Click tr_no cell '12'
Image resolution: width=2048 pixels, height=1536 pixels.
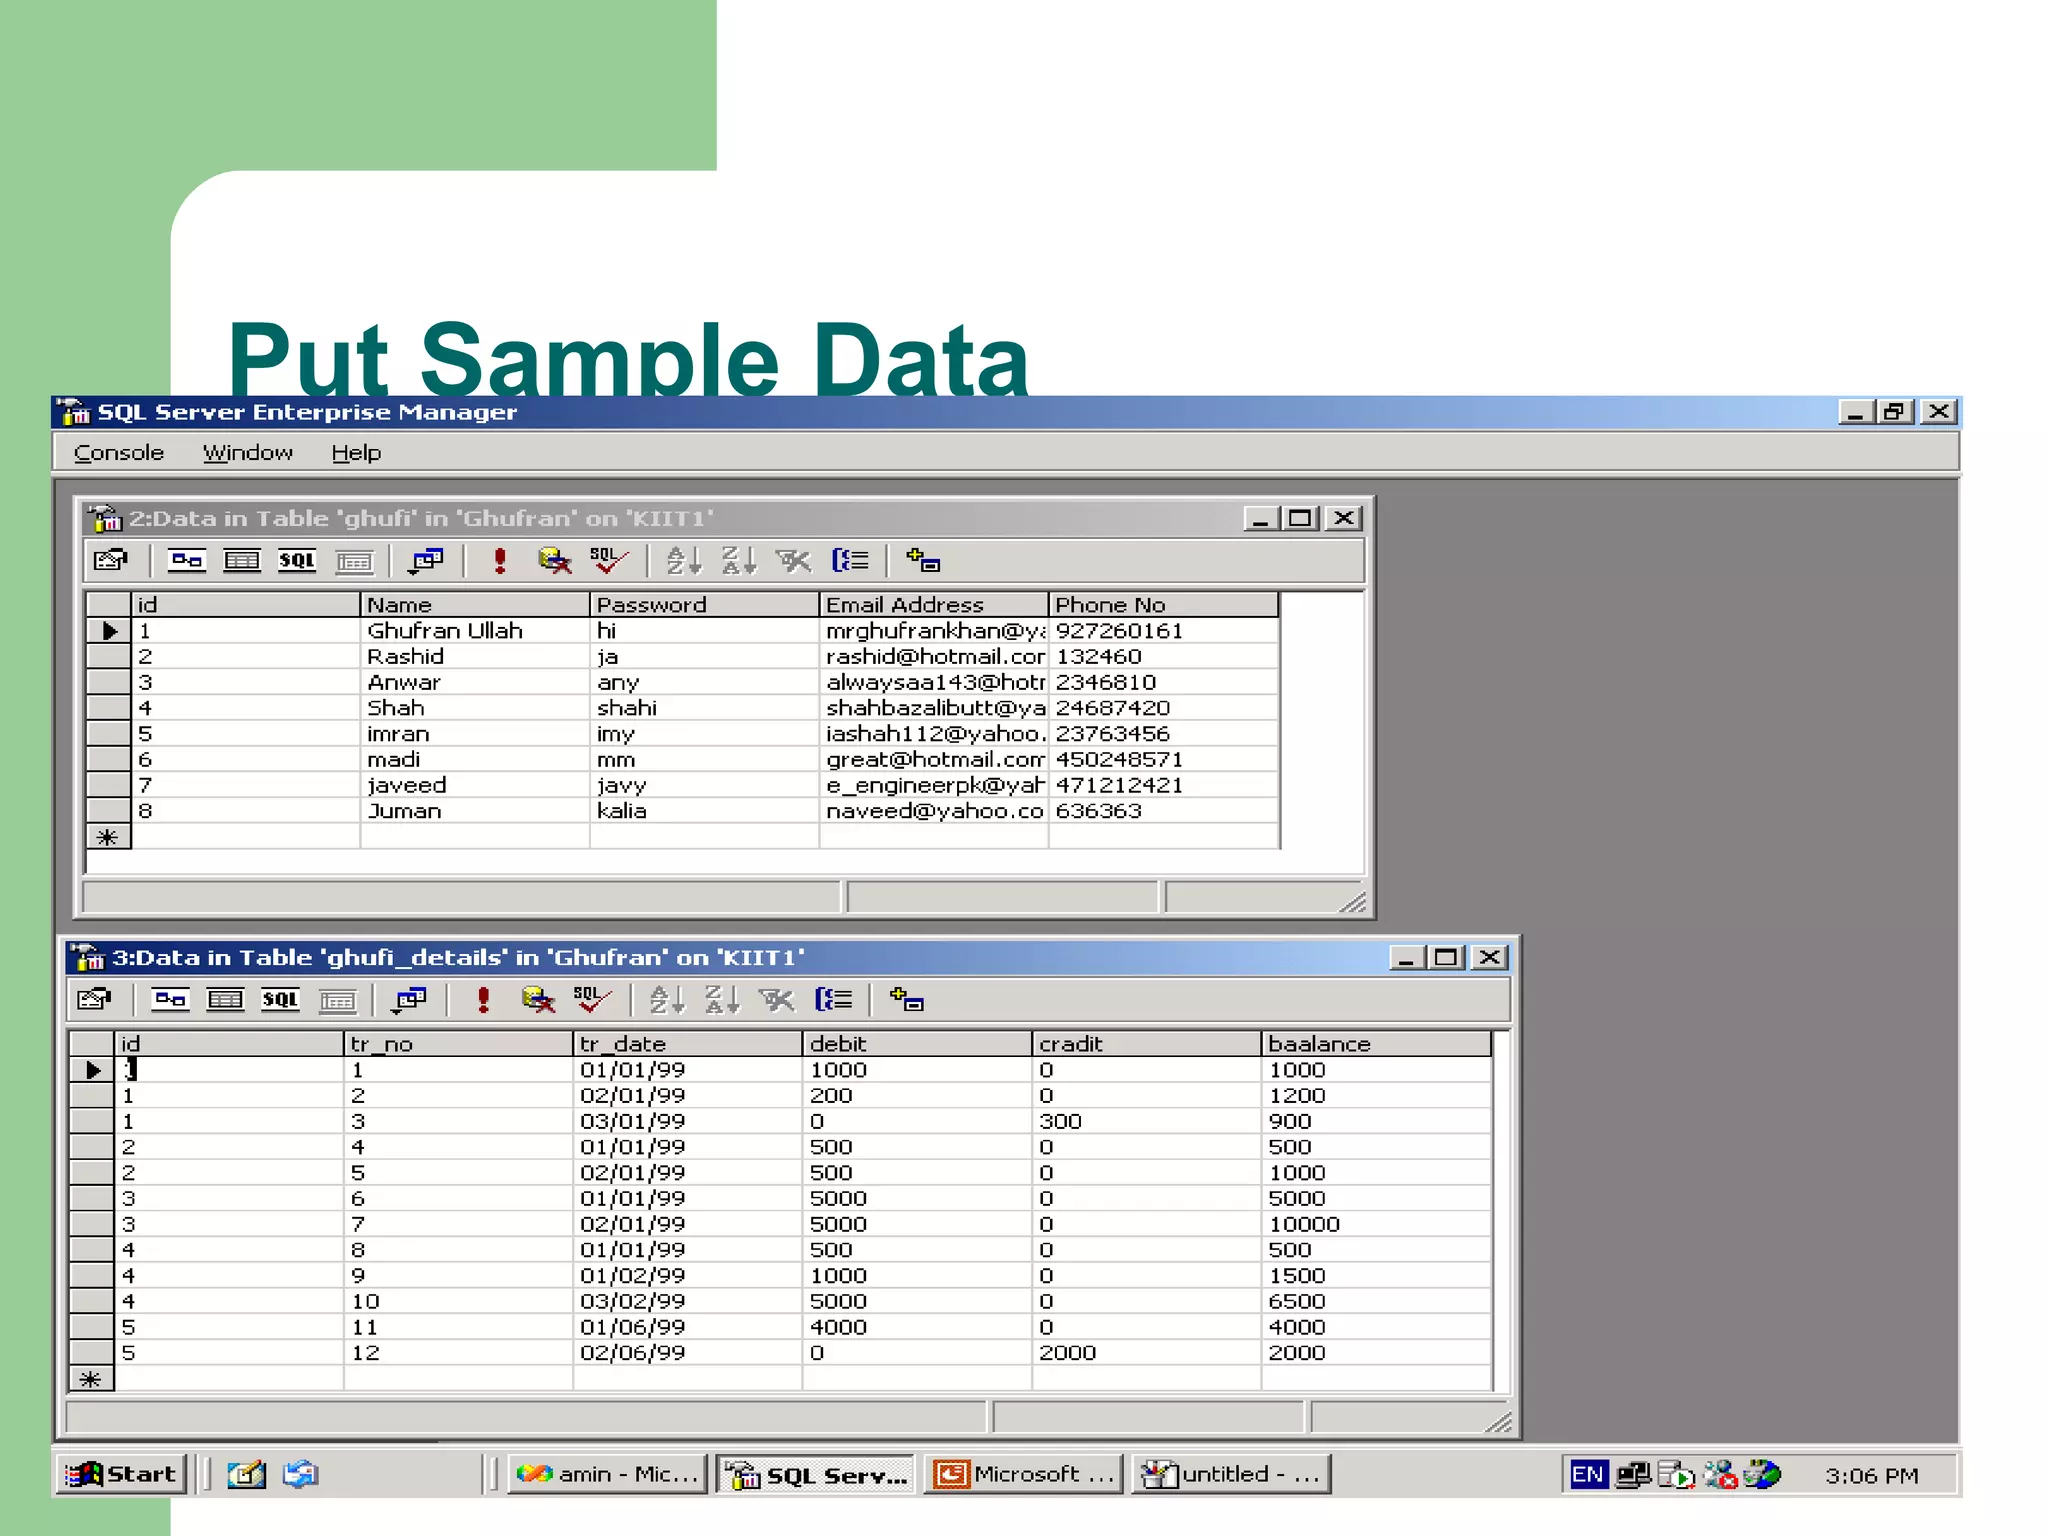(459, 1353)
